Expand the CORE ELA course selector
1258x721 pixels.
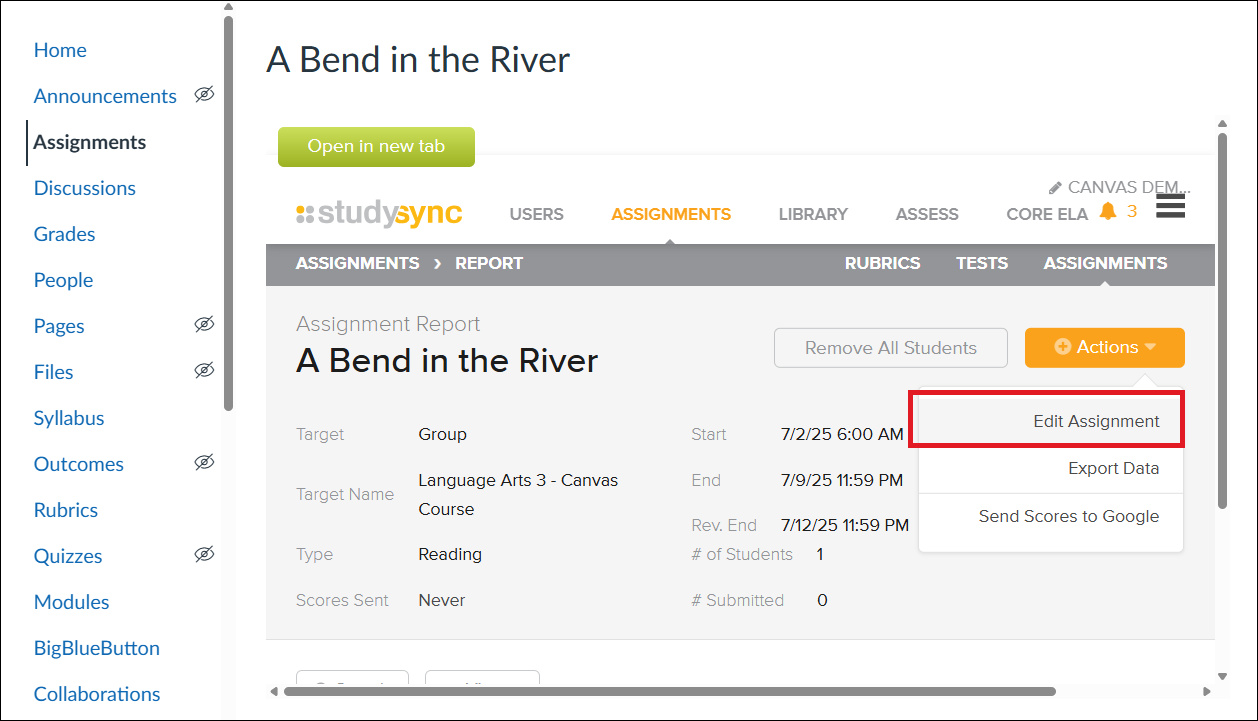(x=1047, y=213)
